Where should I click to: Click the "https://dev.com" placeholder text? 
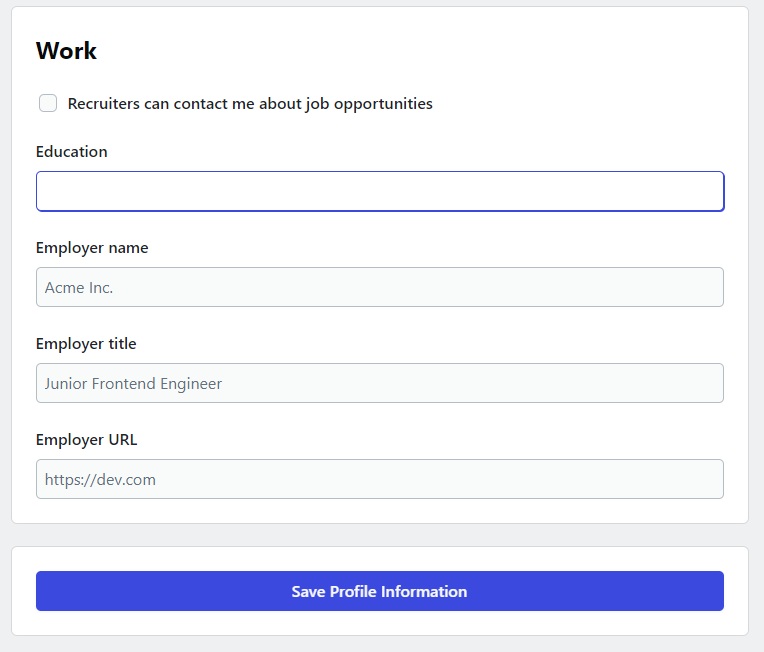click(x=100, y=479)
